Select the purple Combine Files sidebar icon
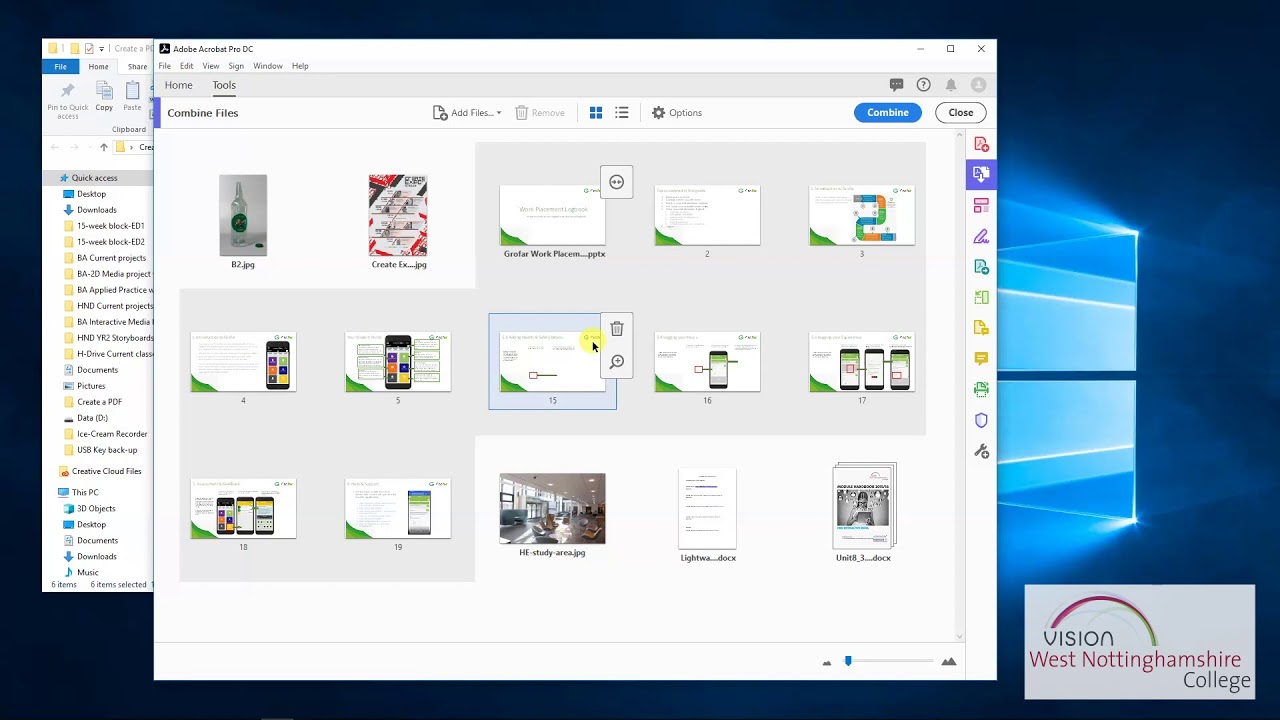The image size is (1280, 720). (981, 174)
